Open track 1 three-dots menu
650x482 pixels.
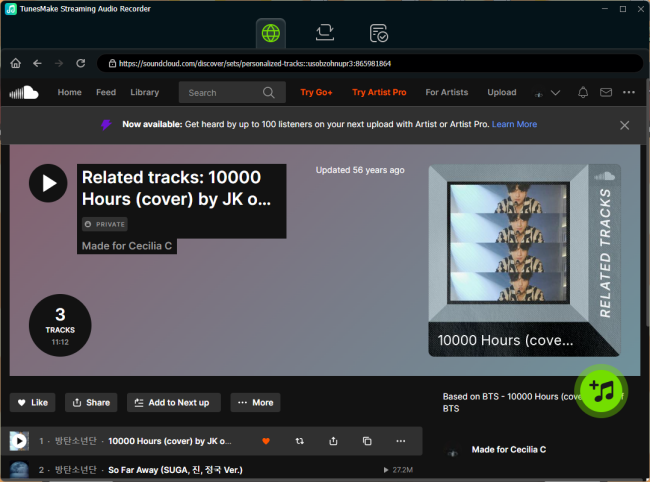click(400, 441)
